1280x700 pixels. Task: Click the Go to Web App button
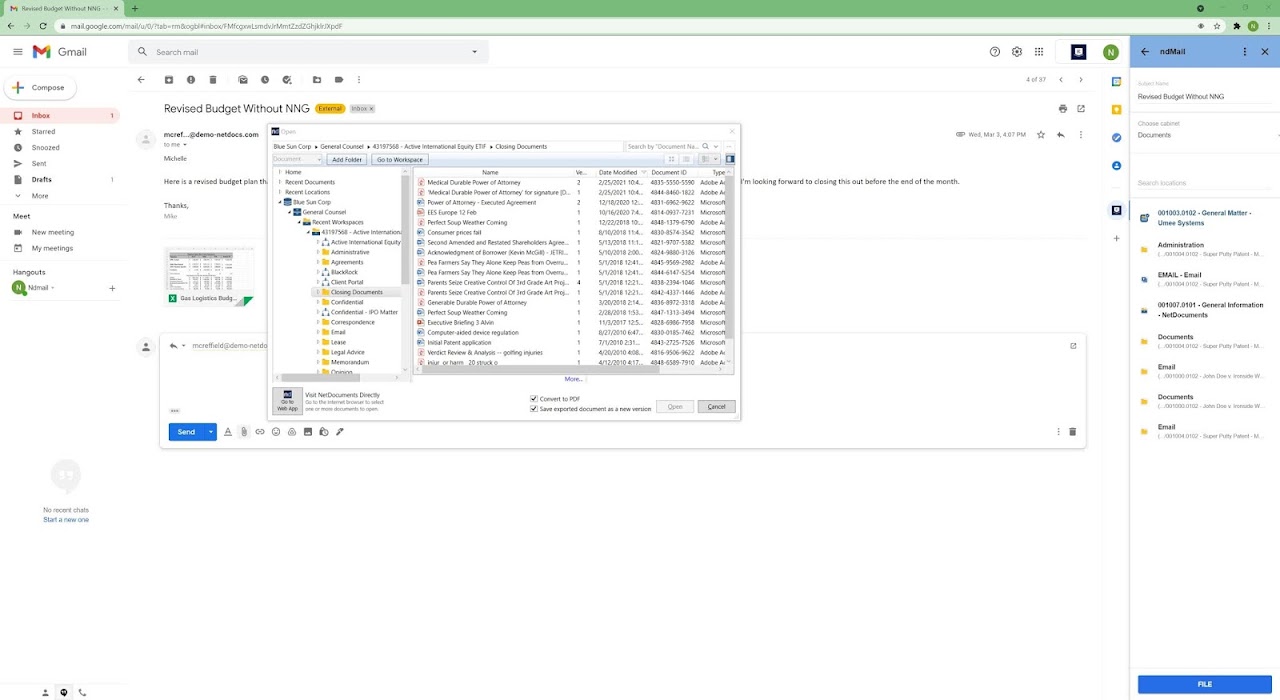pos(287,400)
